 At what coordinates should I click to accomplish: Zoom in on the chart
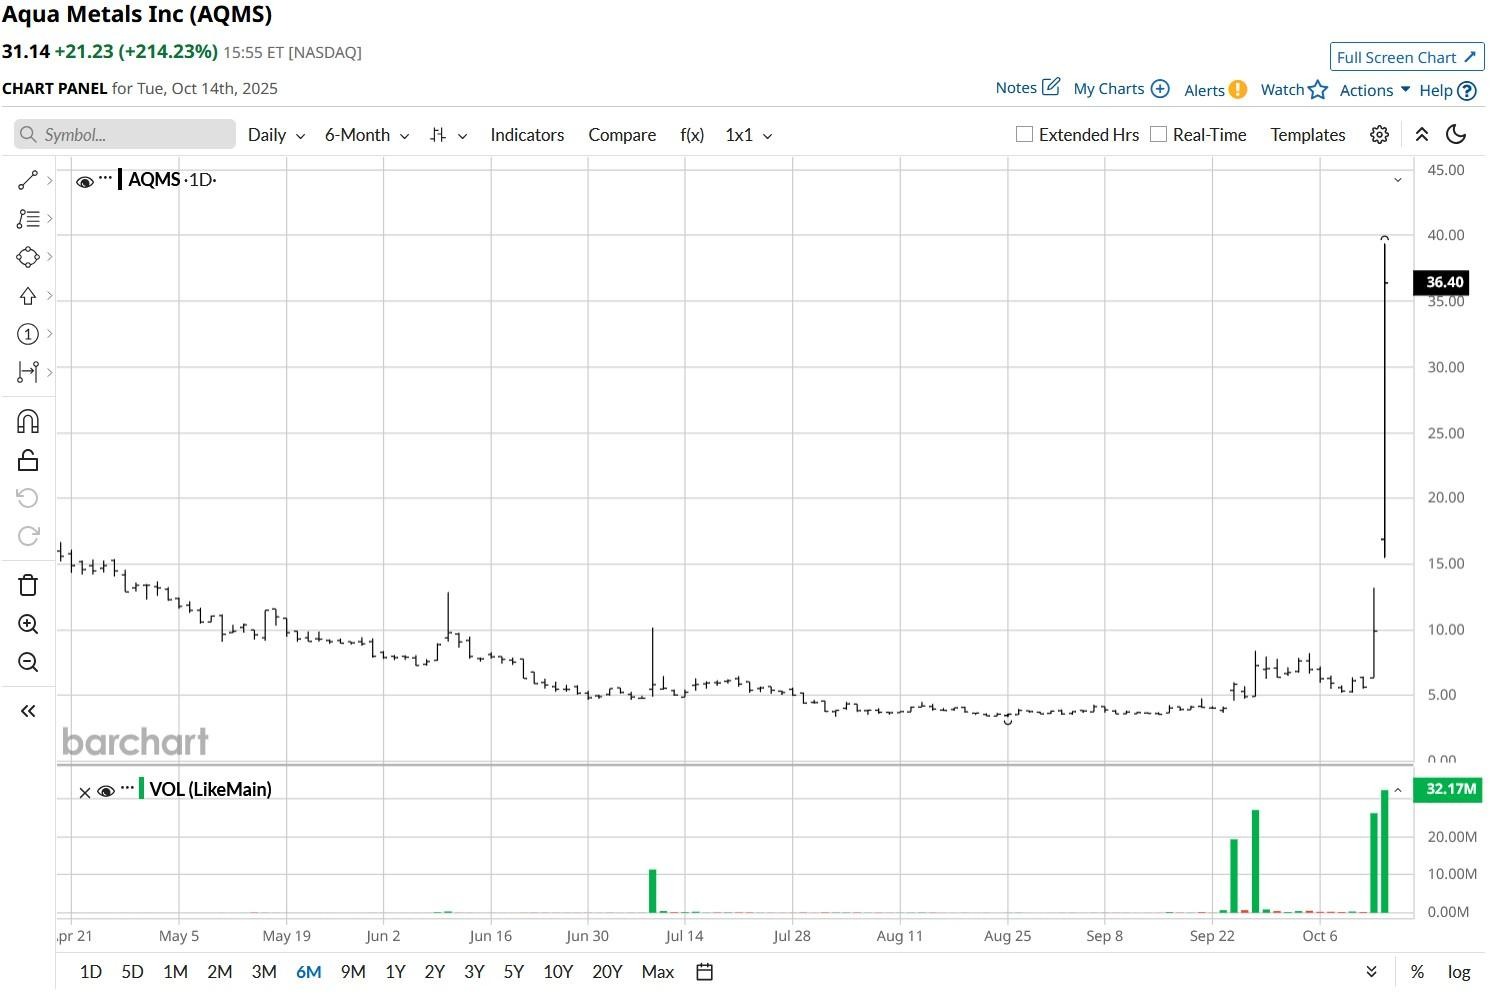click(x=28, y=624)
